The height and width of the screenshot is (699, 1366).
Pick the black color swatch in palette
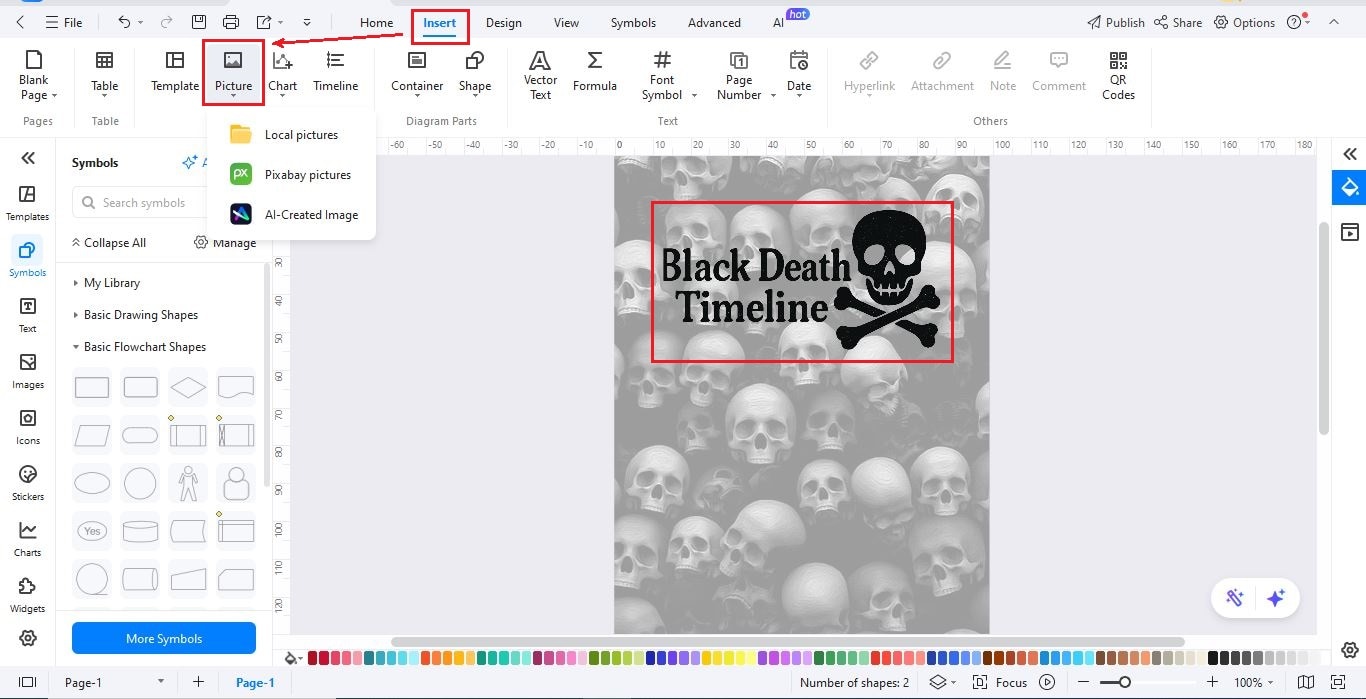coord(1213,658)
